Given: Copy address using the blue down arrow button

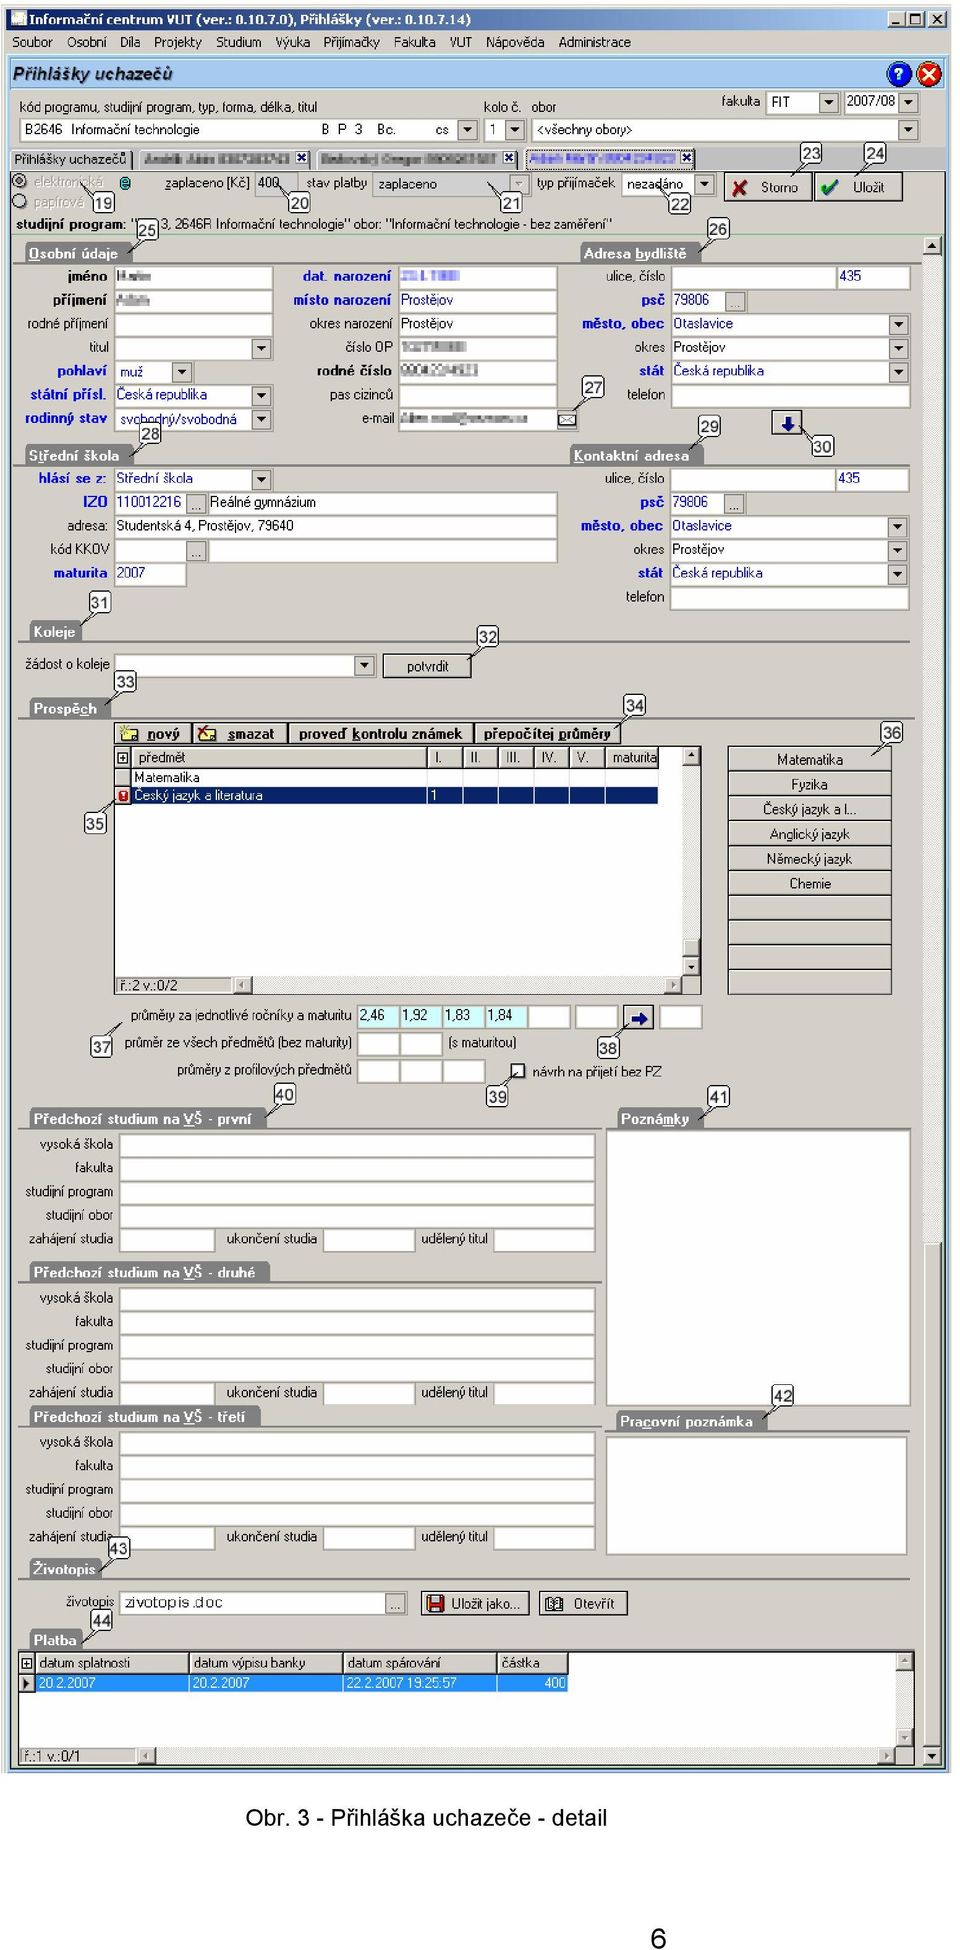Looking at the screenshot, I should click(787, 424).
